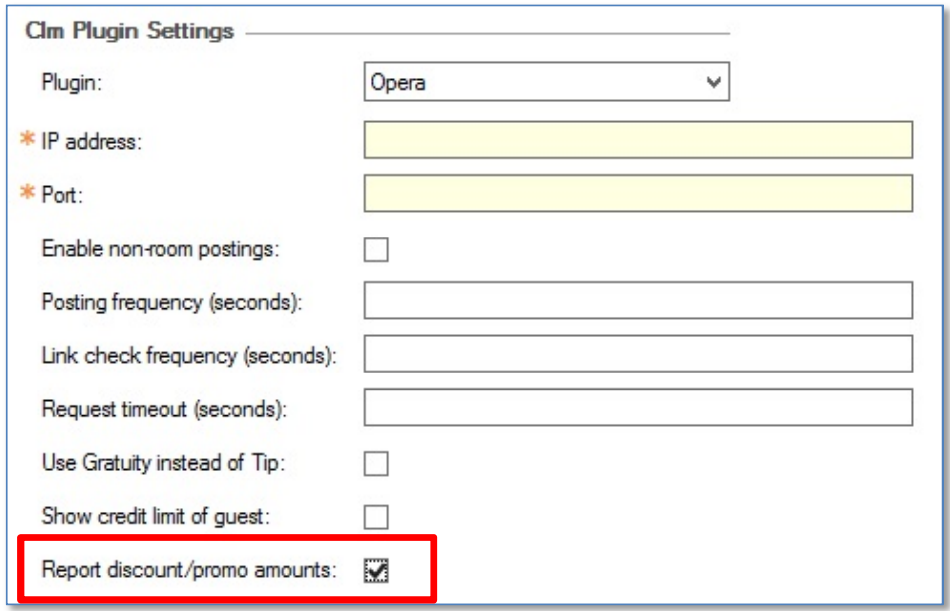Image resolution: width=950 pixels, height=611 pixels.
Task: Enable the non-room postings checkbox
Action: (x=376, y=249)
